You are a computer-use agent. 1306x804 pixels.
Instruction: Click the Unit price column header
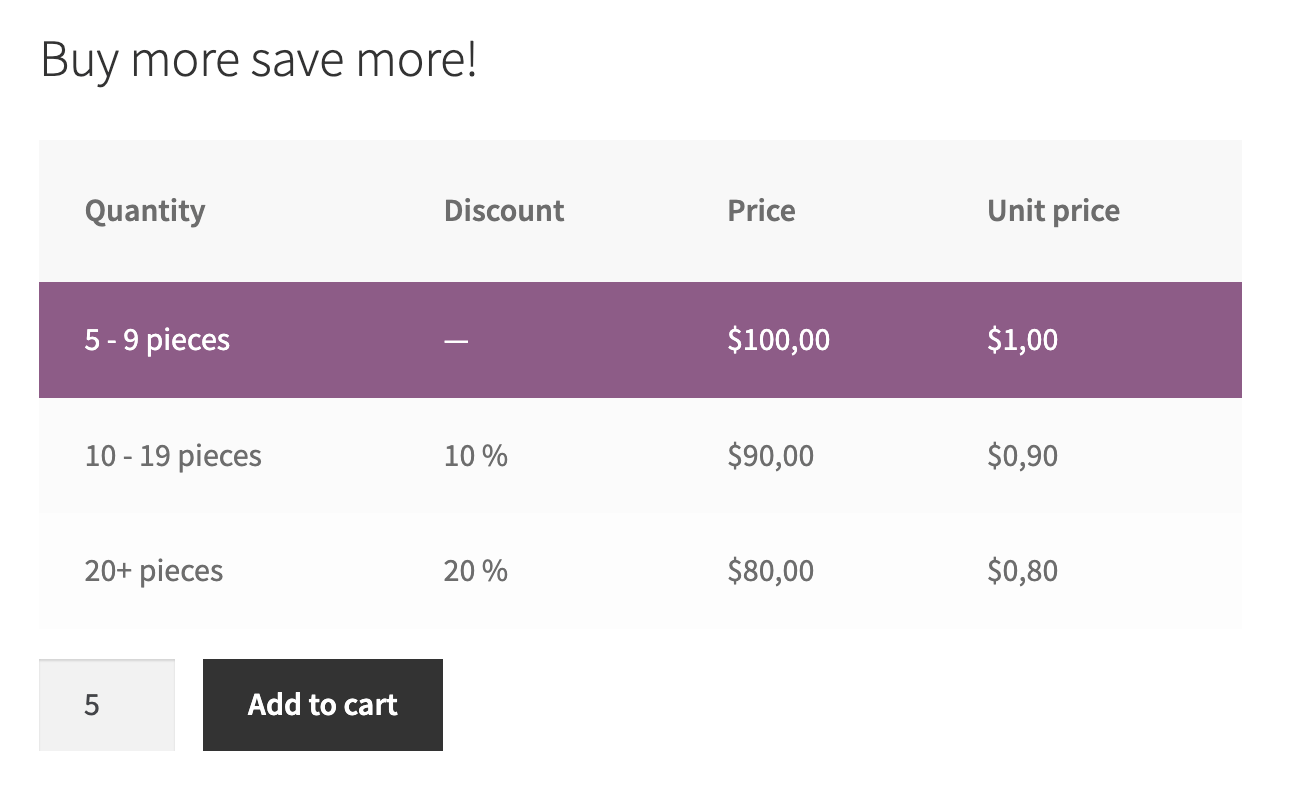click(1053, 210)
